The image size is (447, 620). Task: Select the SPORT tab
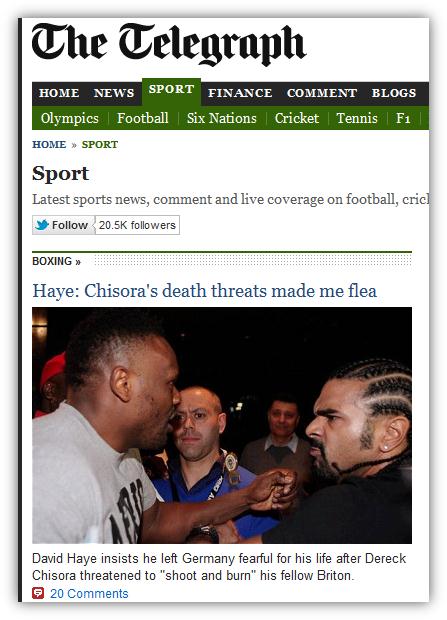point(171,89)
